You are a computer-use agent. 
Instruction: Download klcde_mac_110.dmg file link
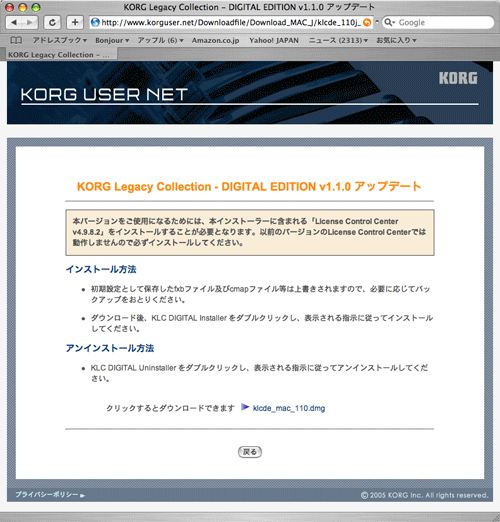click(x=289, y=408)
